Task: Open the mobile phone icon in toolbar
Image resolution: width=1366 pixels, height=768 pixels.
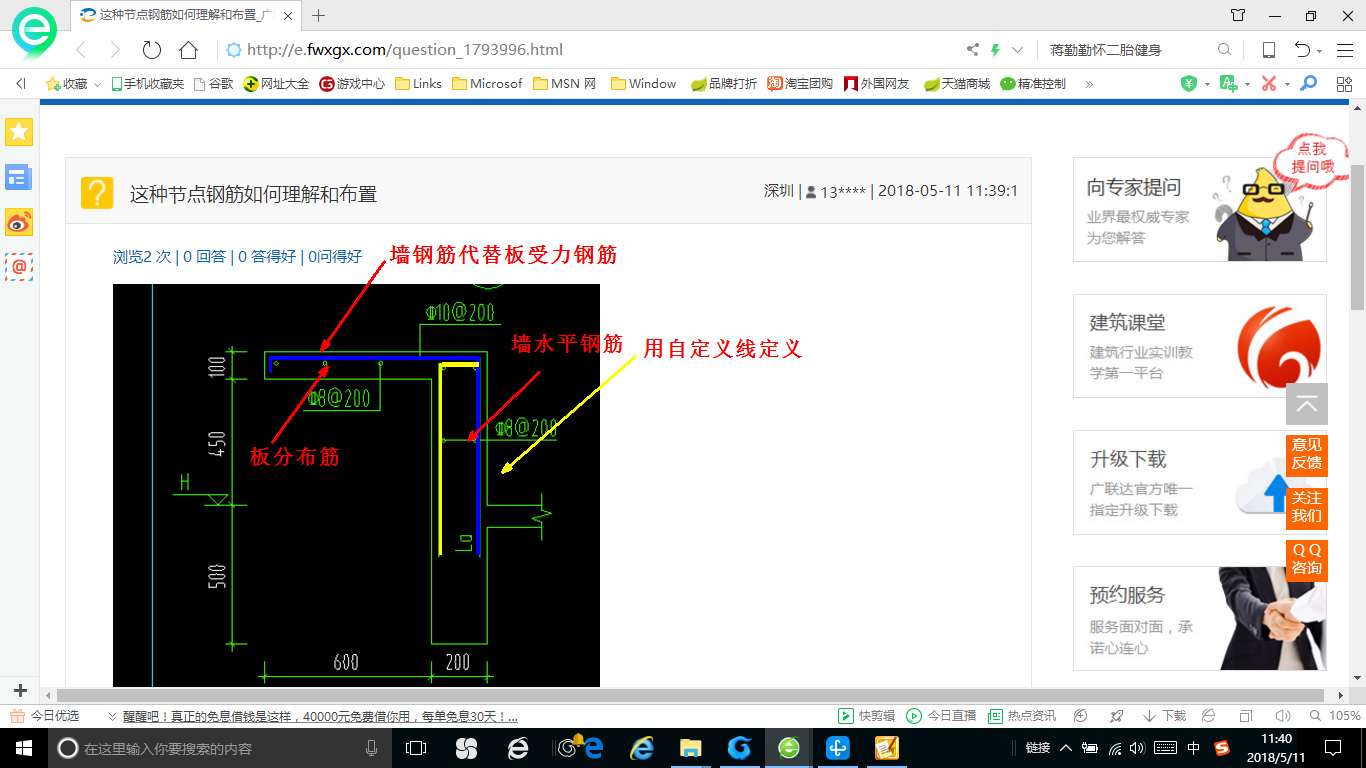Action: click(x=1268, y=50)
